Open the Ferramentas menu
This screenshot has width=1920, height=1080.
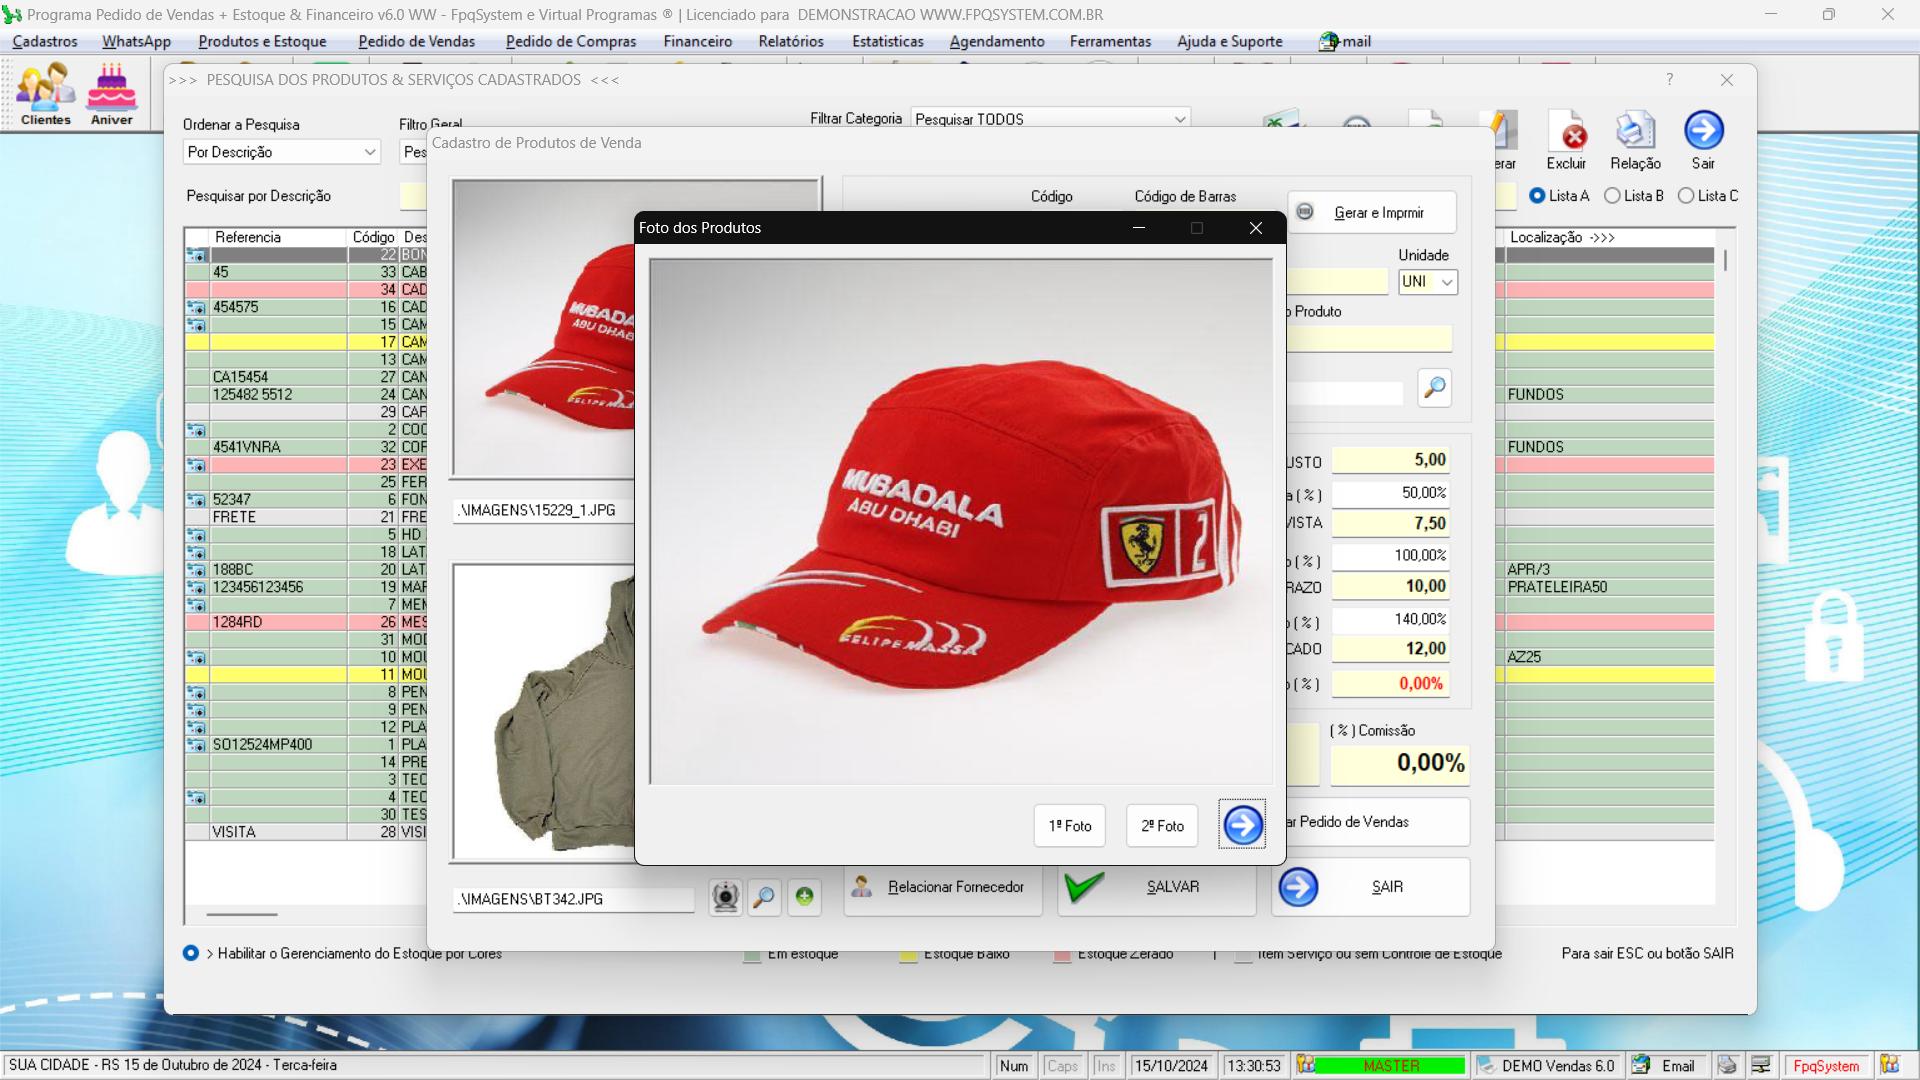[x=1110, y=41]
